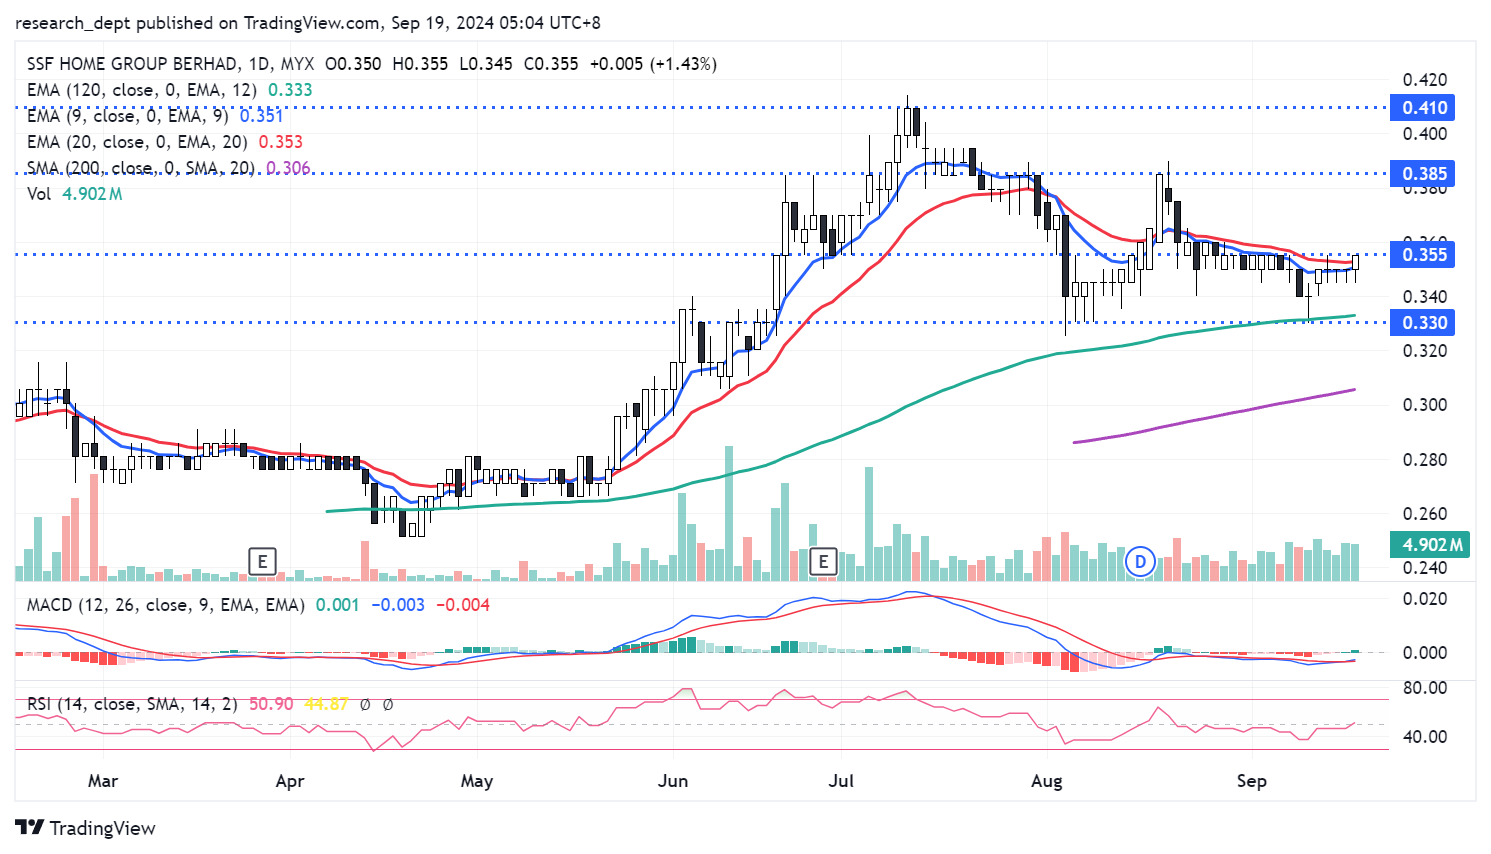Viewport: 1491px width, 854px height.
Task: Click the 0.410 price level label
Action: coord(1424,108)
